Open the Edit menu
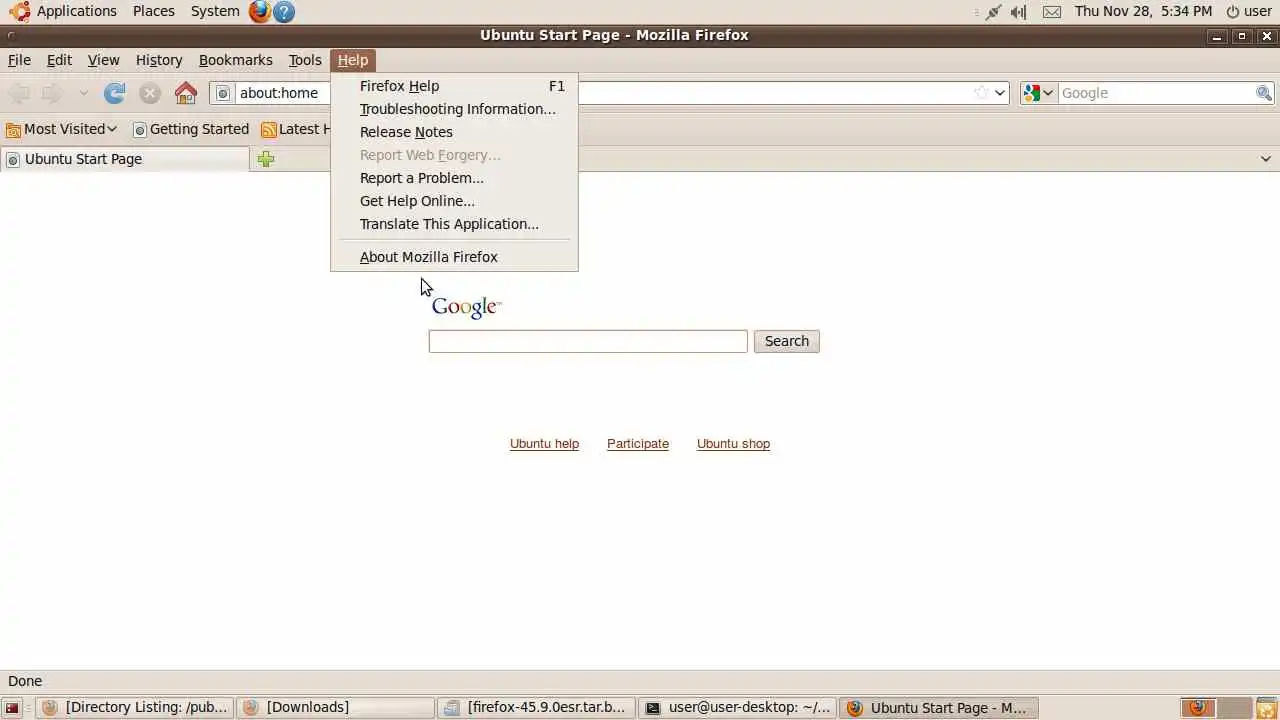 click(59, 60)
